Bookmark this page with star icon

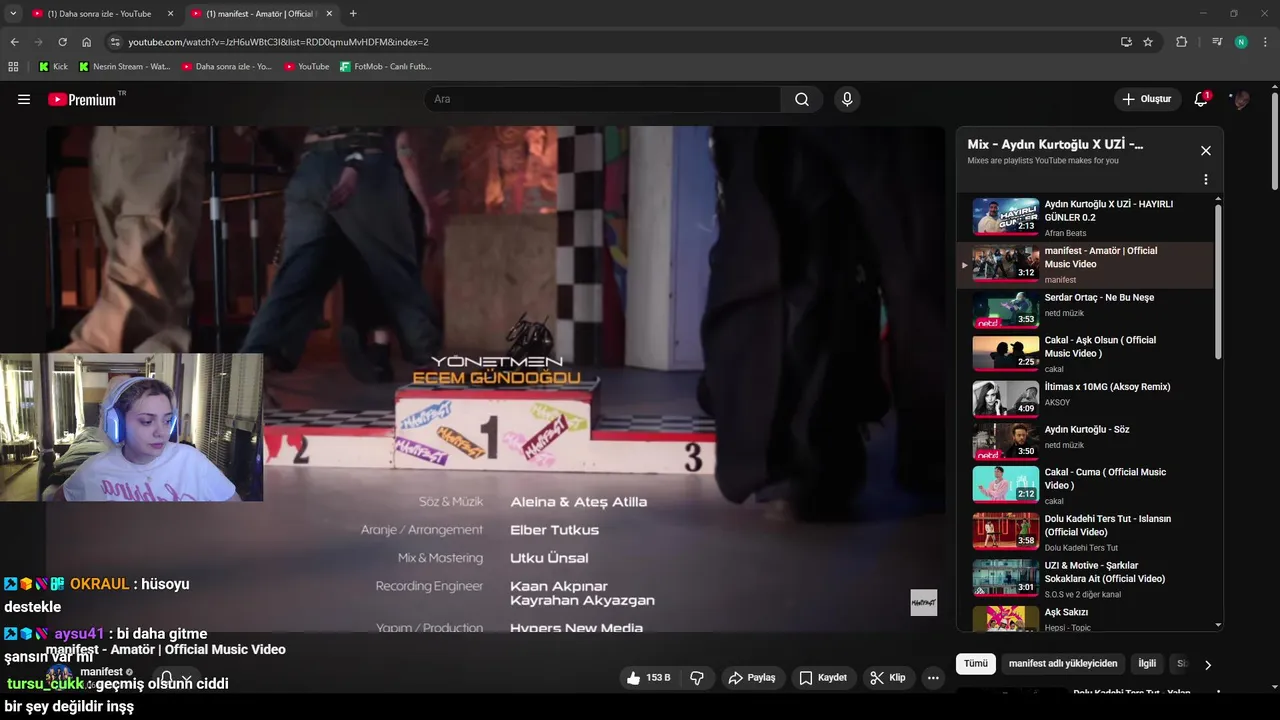(1148, 42)
